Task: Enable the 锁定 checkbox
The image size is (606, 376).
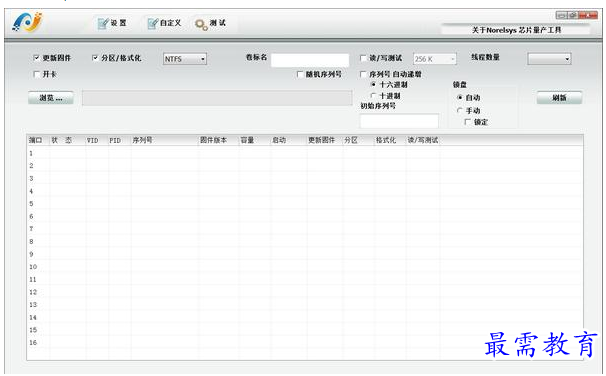Action: point(468,122)
